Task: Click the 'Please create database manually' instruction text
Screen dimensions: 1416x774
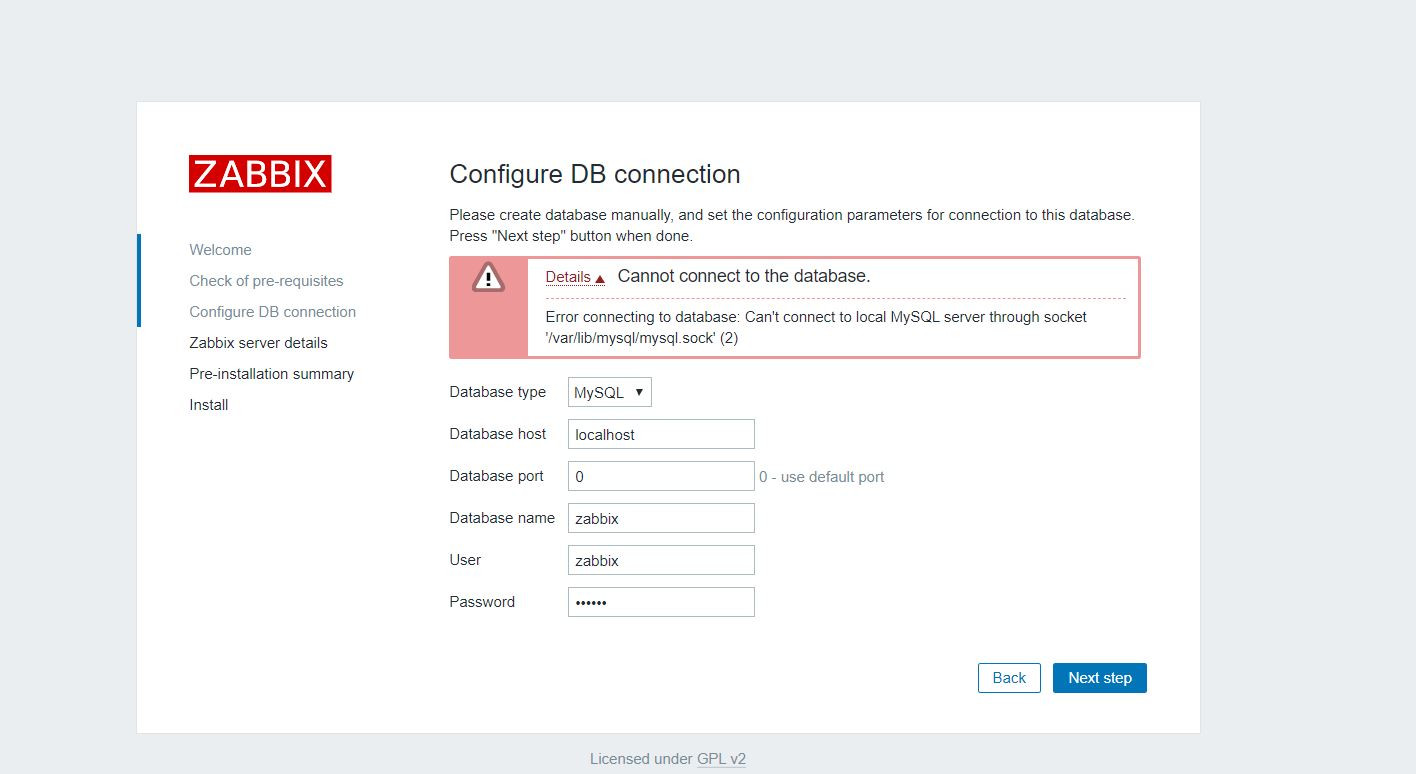Action: 792,226
